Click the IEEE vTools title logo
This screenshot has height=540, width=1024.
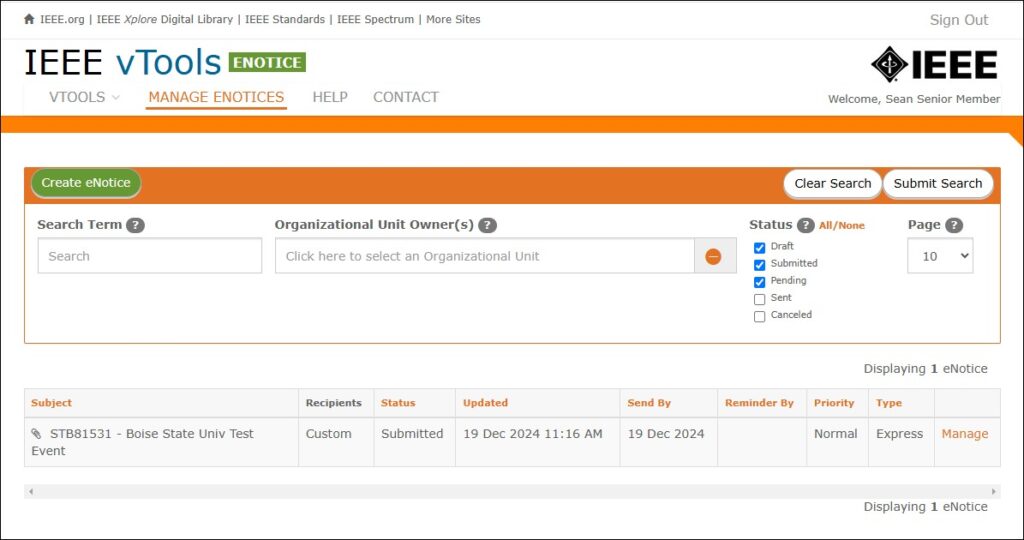[x=123, y=63]
